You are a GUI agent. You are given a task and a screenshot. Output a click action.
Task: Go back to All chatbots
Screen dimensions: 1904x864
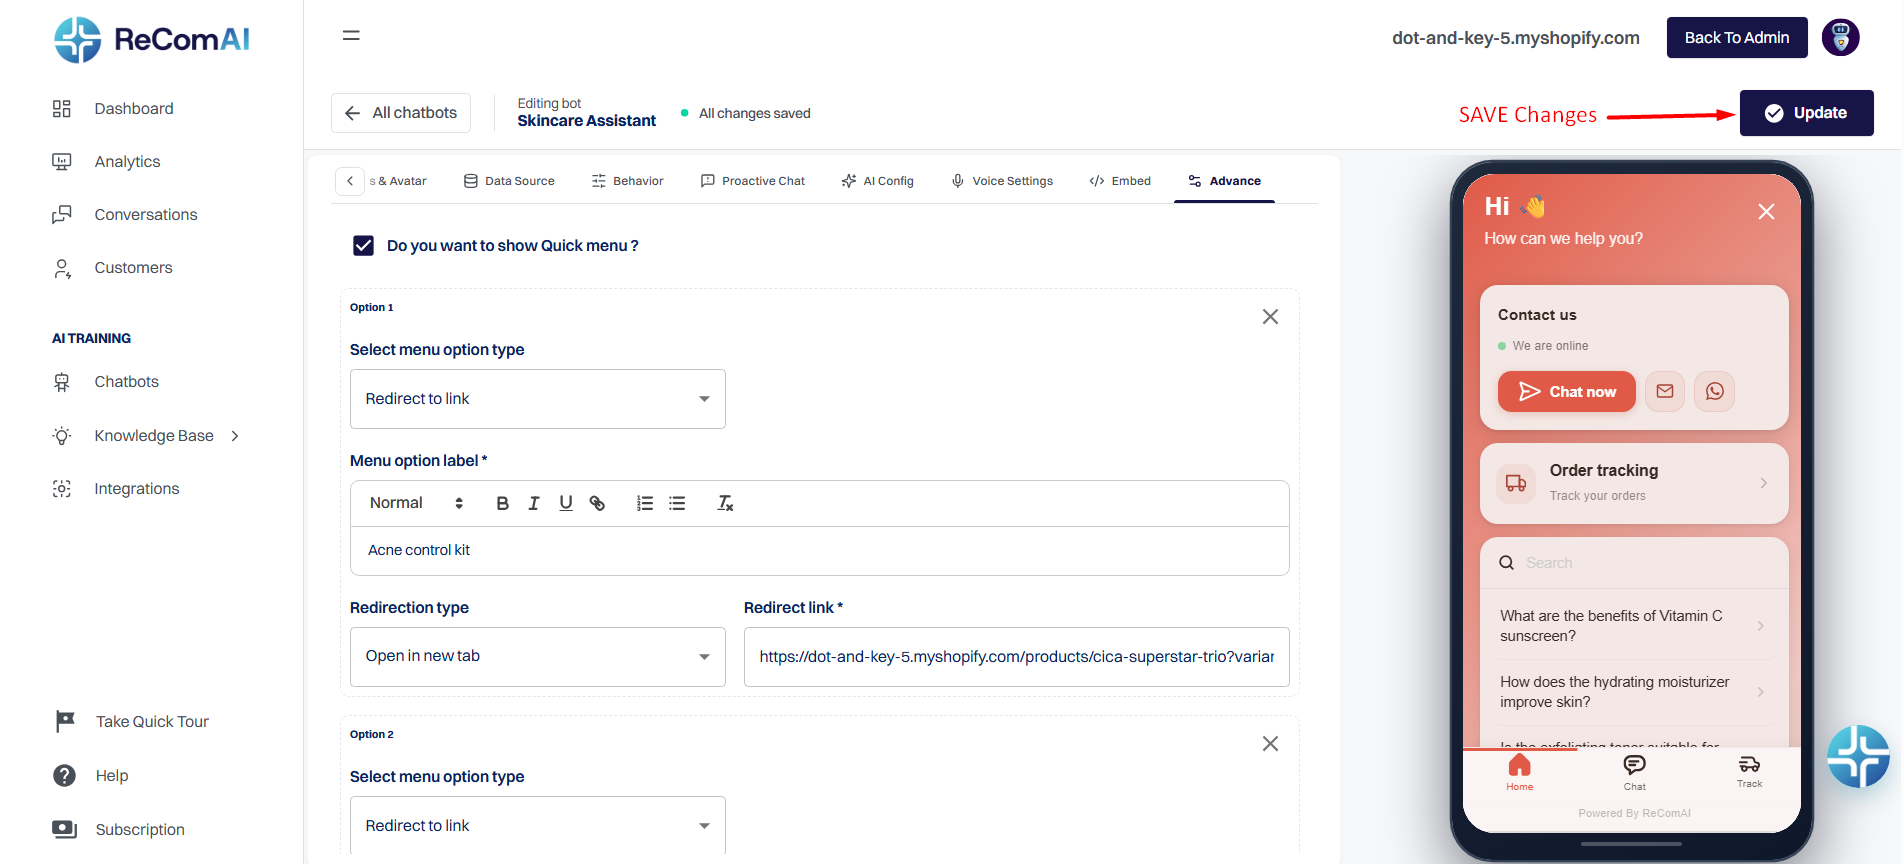click(401, 113)
